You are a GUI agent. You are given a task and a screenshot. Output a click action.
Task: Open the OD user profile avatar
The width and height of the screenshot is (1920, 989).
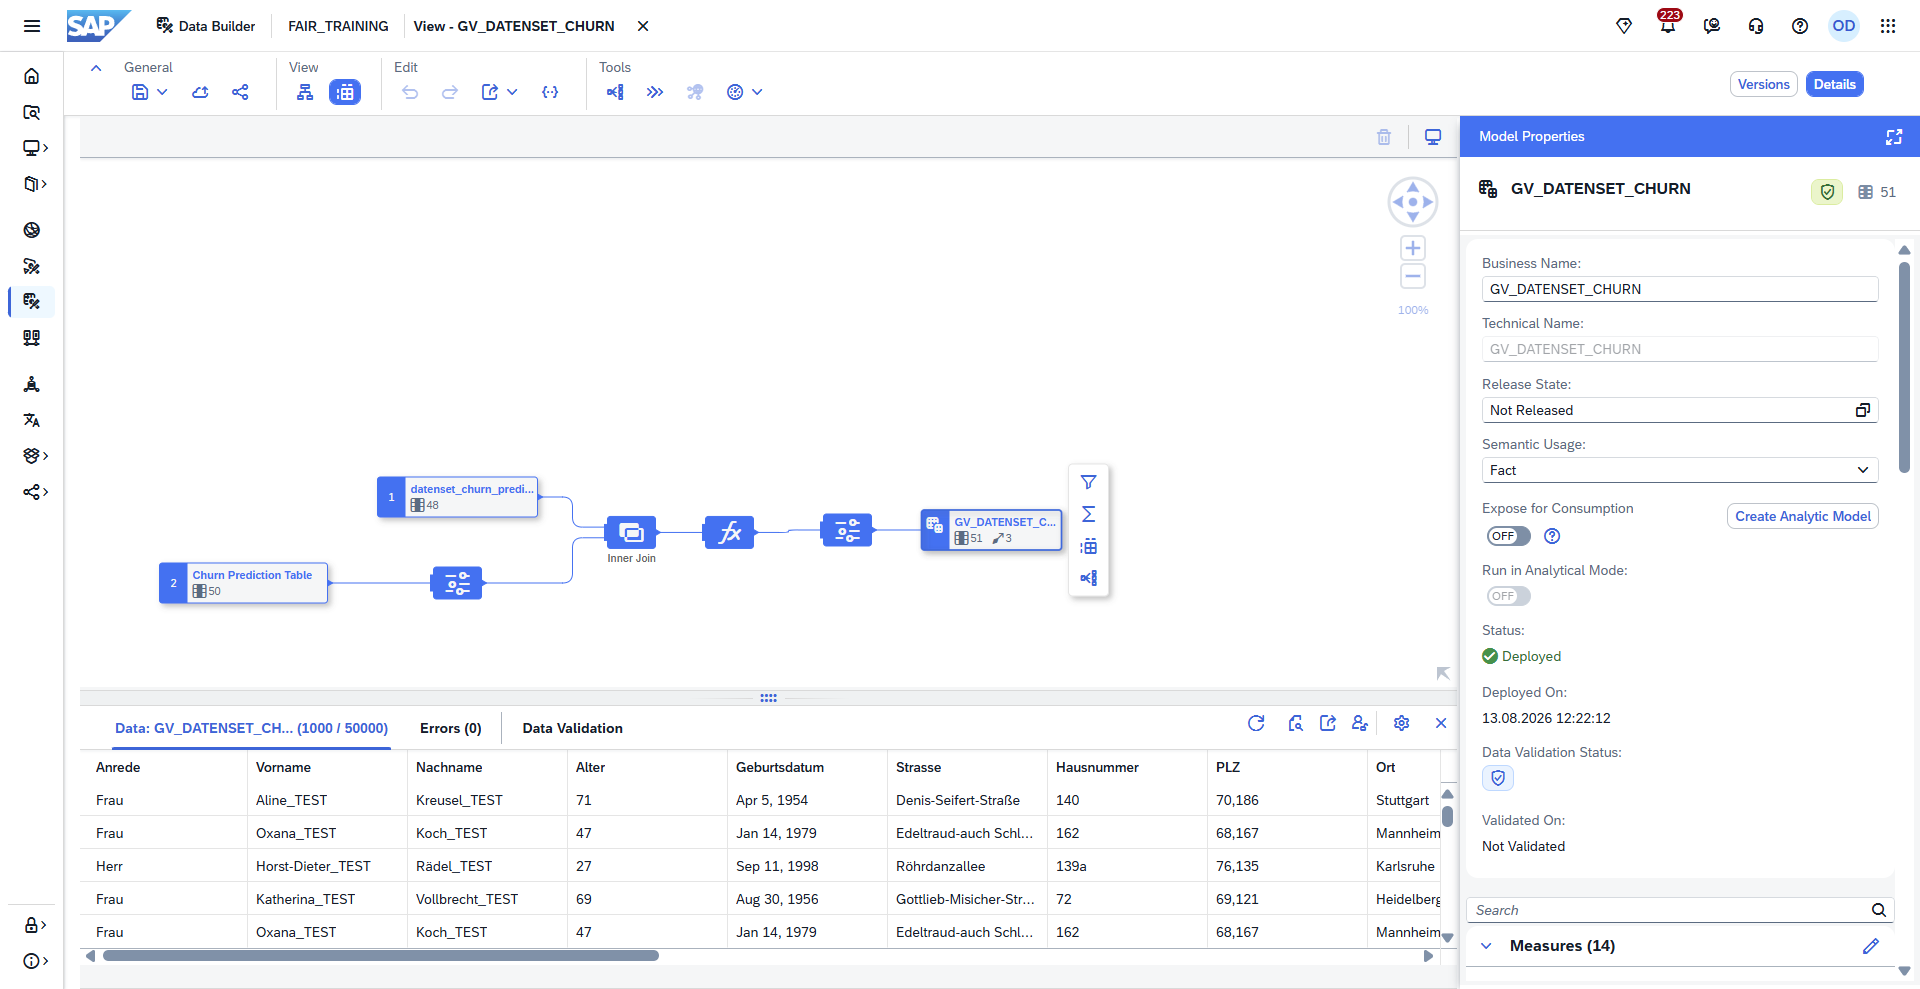click(x=1844, y=26)
